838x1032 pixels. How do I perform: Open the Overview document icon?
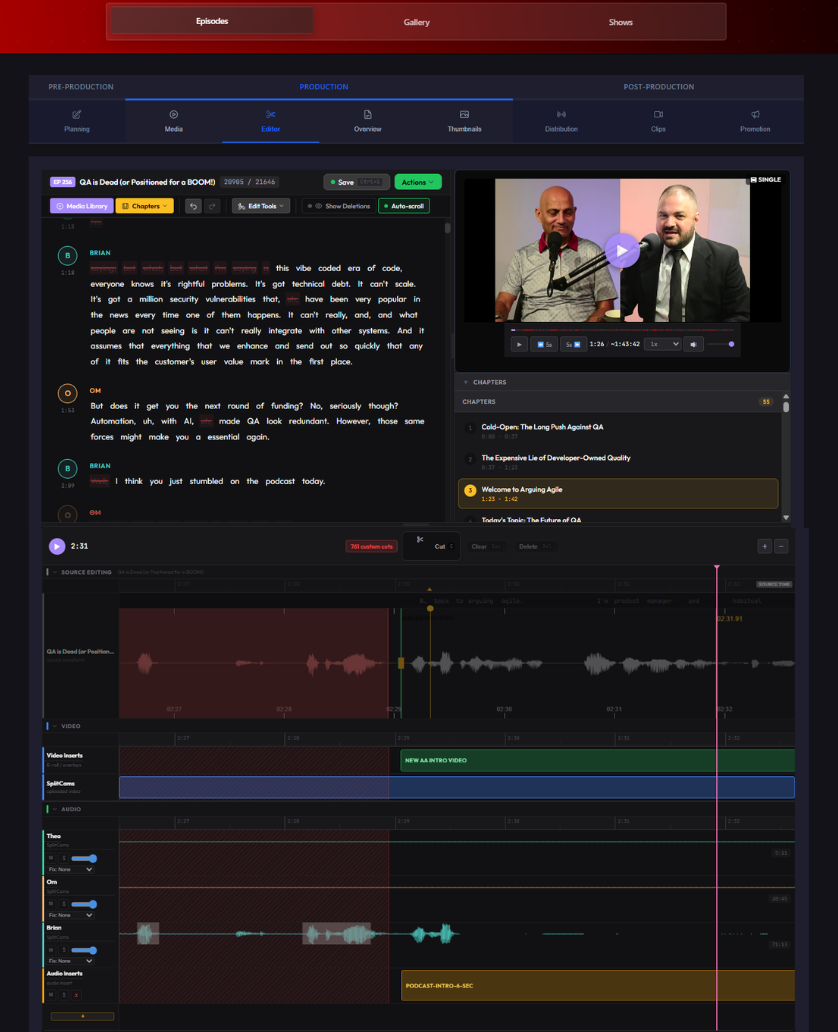pos(367,115)
